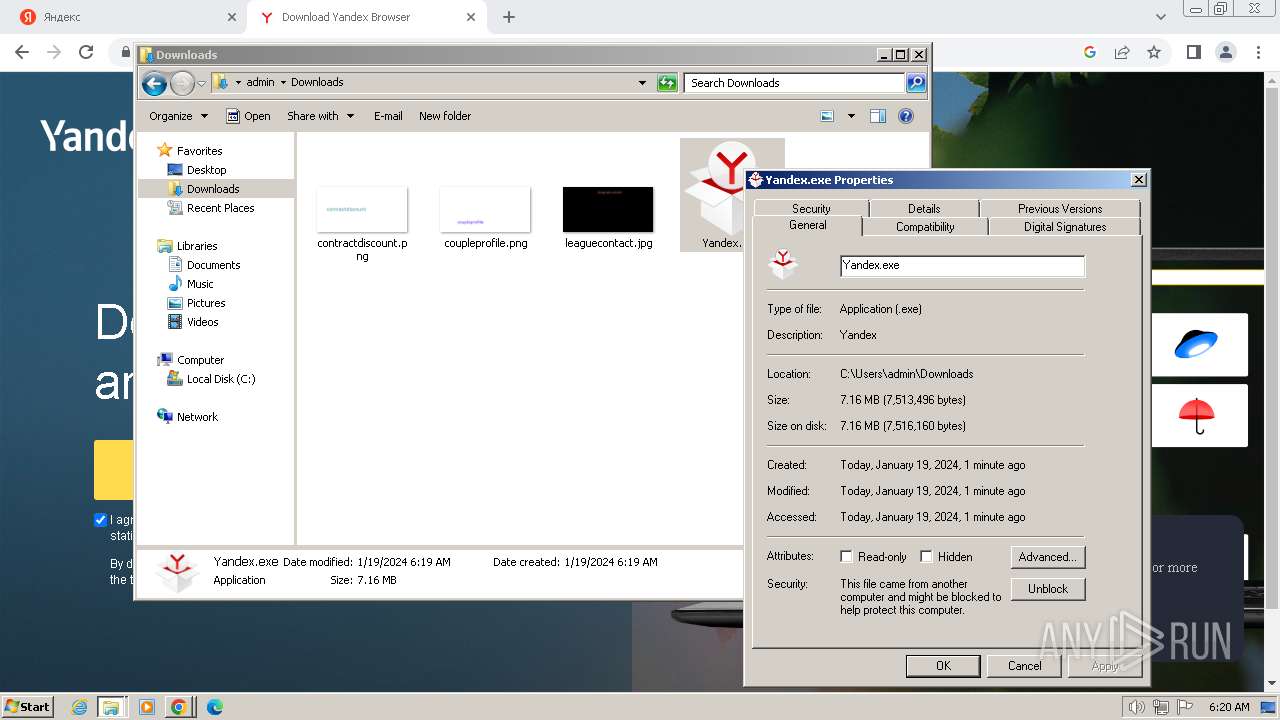Open Recent Places in navigation pane
Viewport: 1280px width, 720px height.
click(220, 208)
